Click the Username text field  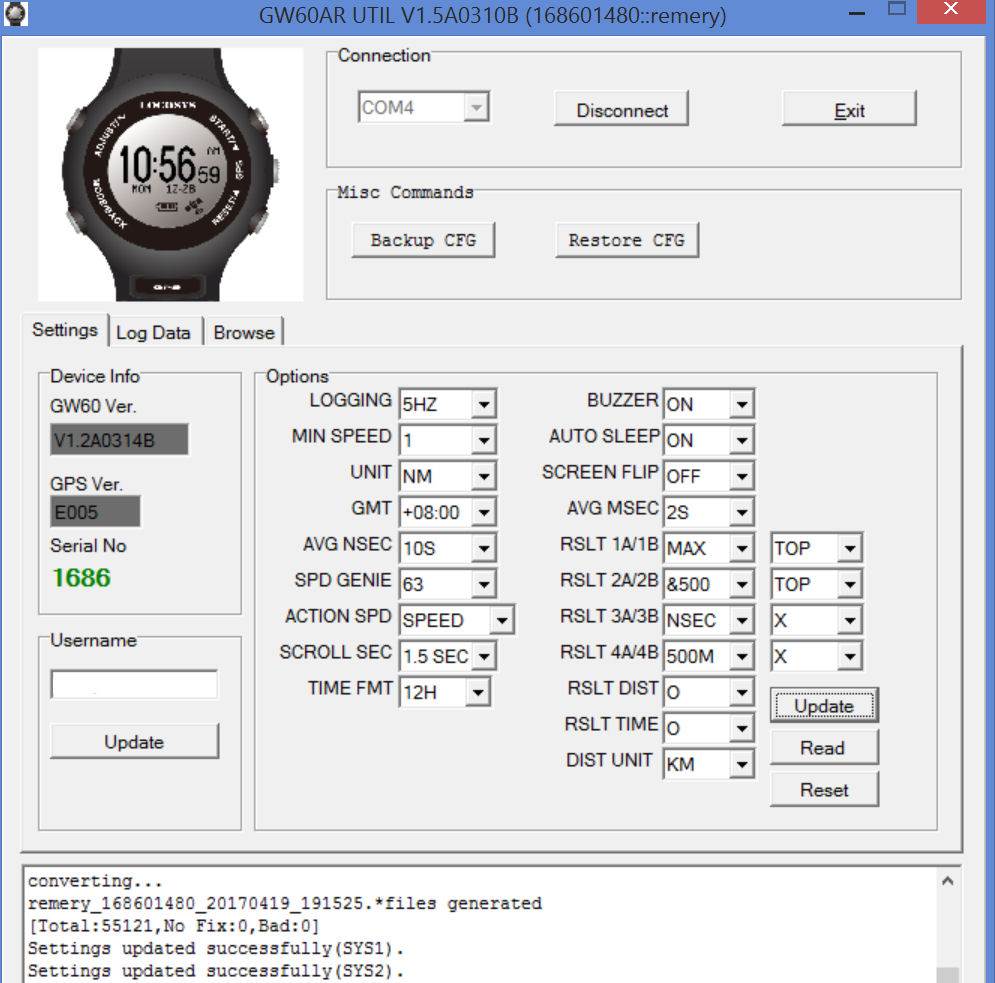(134, 685)
